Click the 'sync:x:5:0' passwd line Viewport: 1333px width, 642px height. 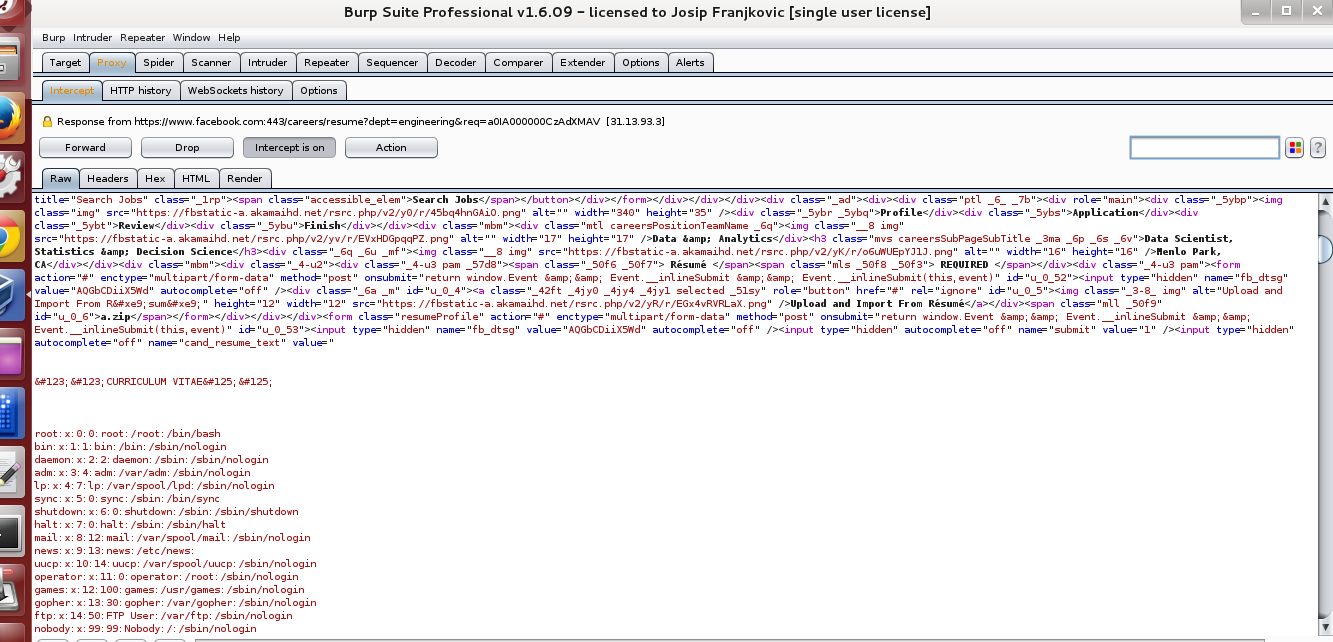[x=127, y=498]
